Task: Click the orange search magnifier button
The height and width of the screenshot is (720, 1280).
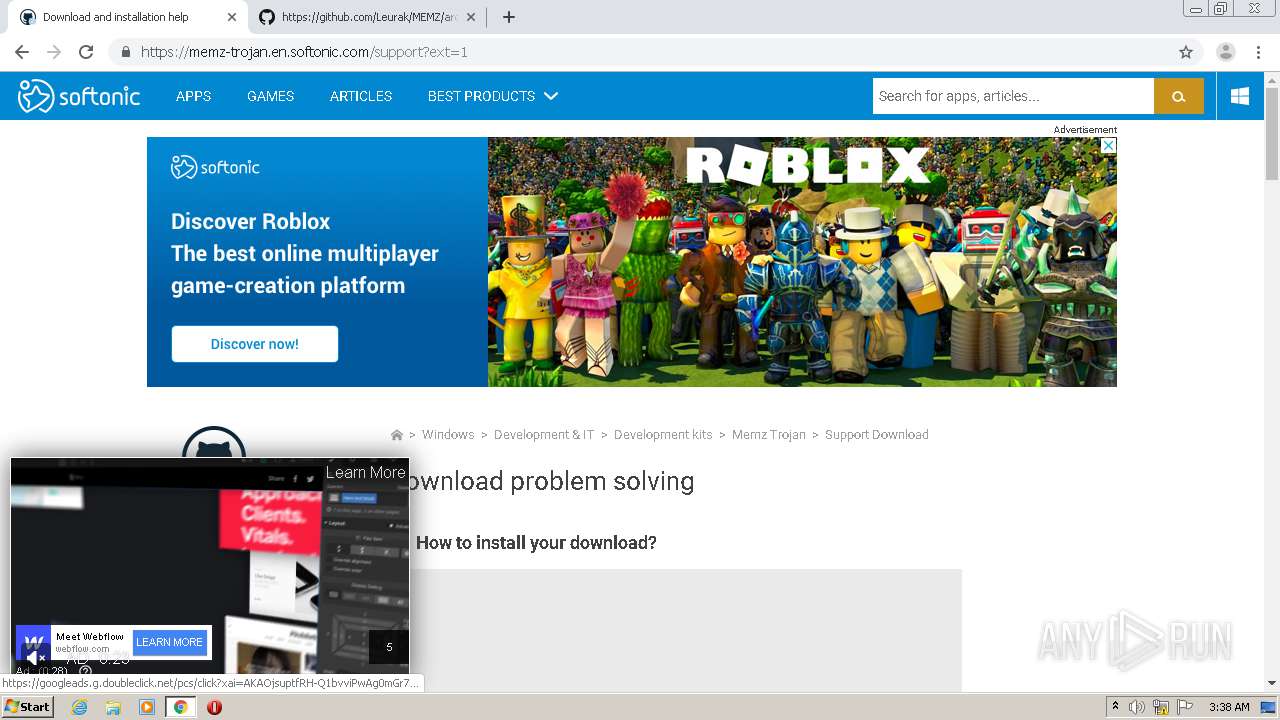Action: (x=1178, y=96)
